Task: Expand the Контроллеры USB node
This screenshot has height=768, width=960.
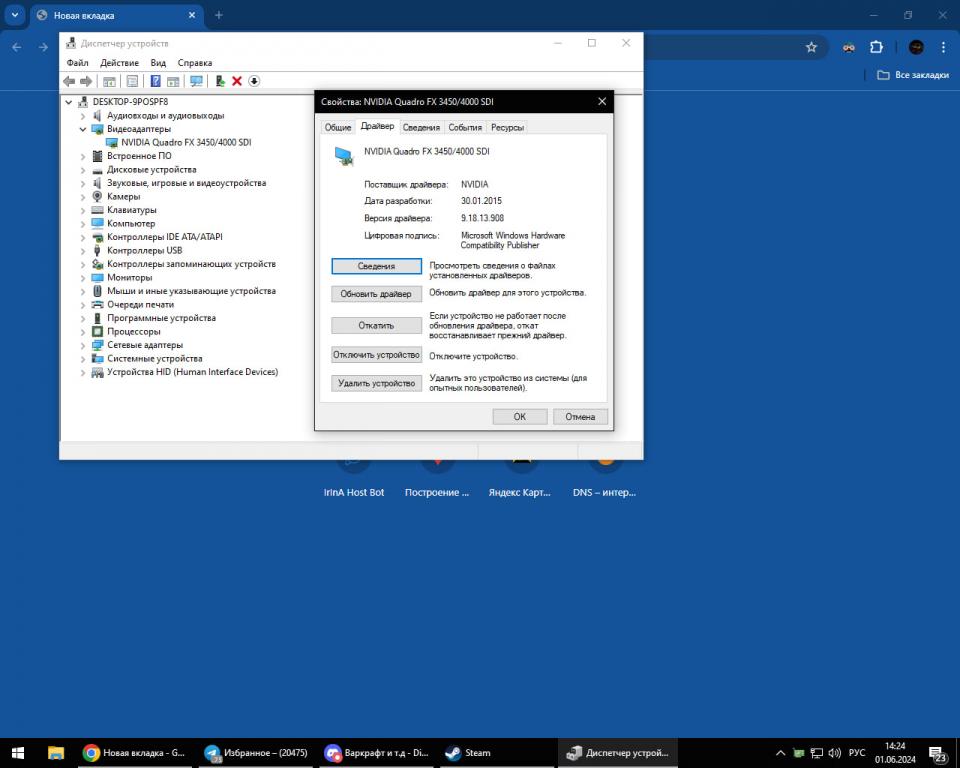Action: click(83, 250)
